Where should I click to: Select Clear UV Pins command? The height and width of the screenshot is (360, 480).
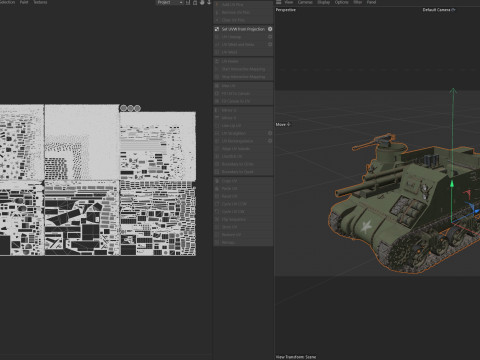pyautogui.click(x=243, y=20)
